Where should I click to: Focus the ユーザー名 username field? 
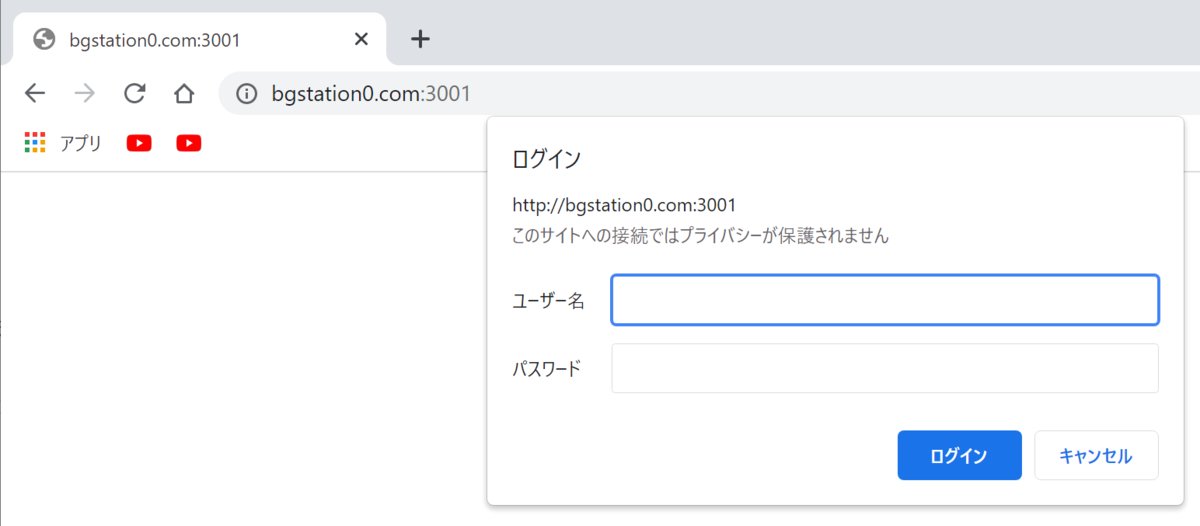pos(885,300)
